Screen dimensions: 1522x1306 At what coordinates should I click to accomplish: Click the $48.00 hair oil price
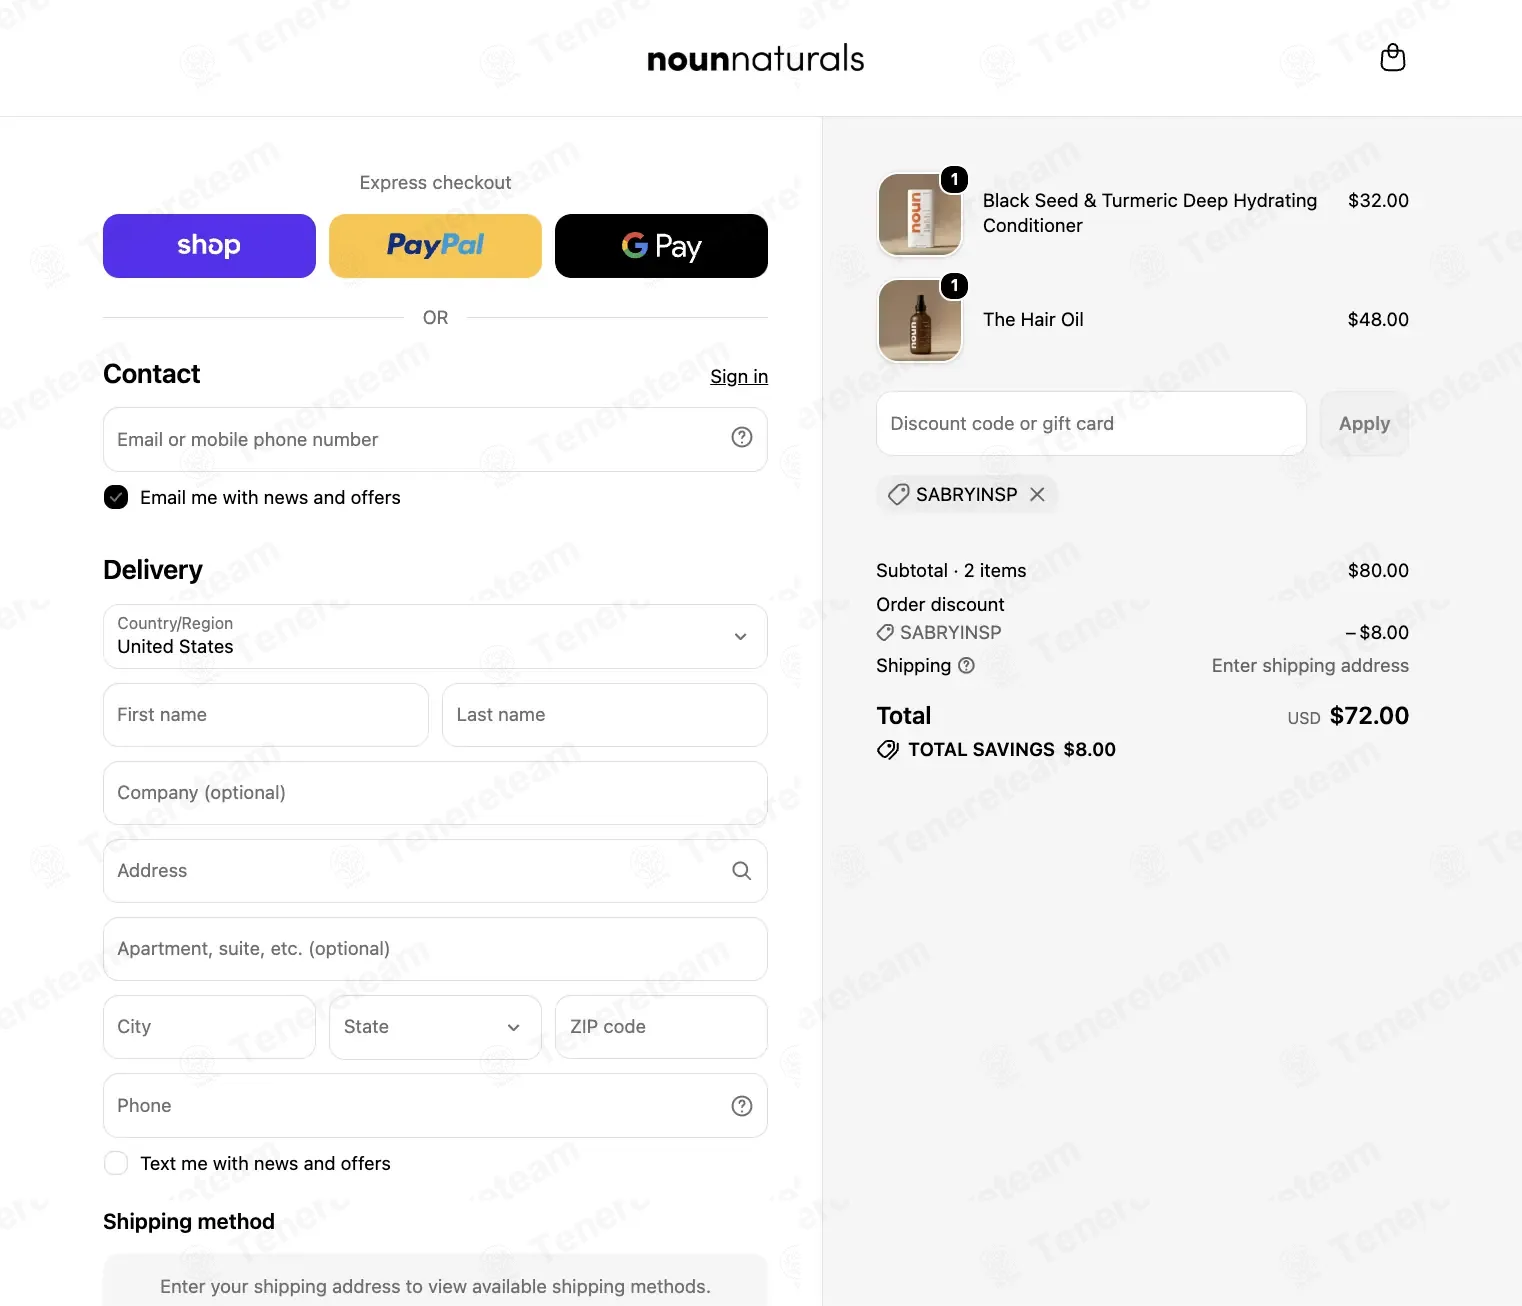(x=1378, y=320)
